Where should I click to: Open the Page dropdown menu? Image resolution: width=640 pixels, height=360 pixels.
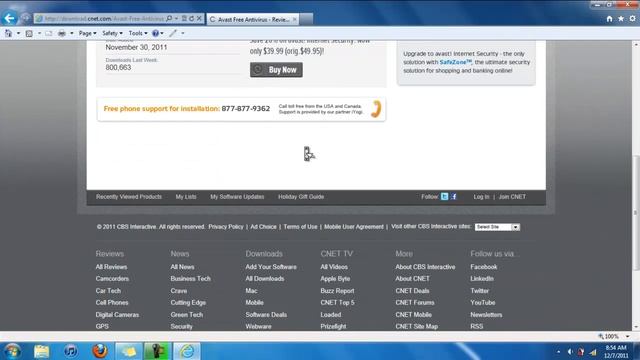pyautogui.click(x=87, y=33)
